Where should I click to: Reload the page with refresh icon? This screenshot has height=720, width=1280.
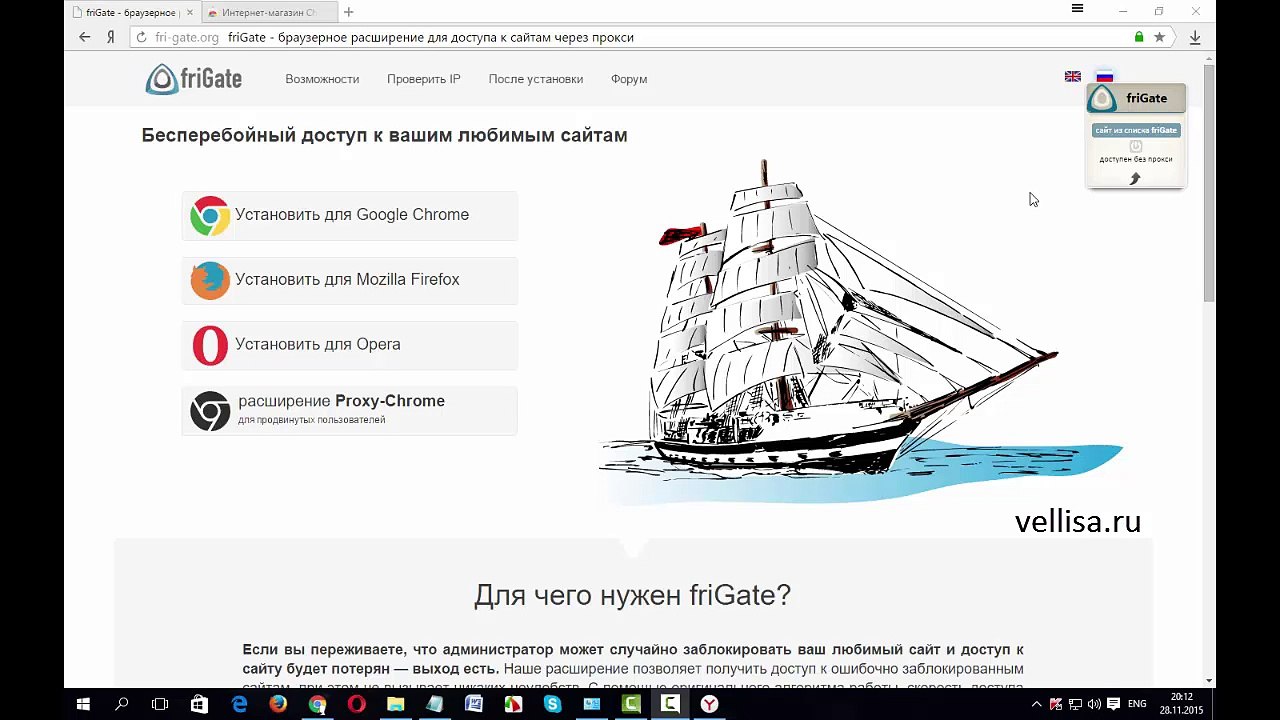click(x=141, y=37)
